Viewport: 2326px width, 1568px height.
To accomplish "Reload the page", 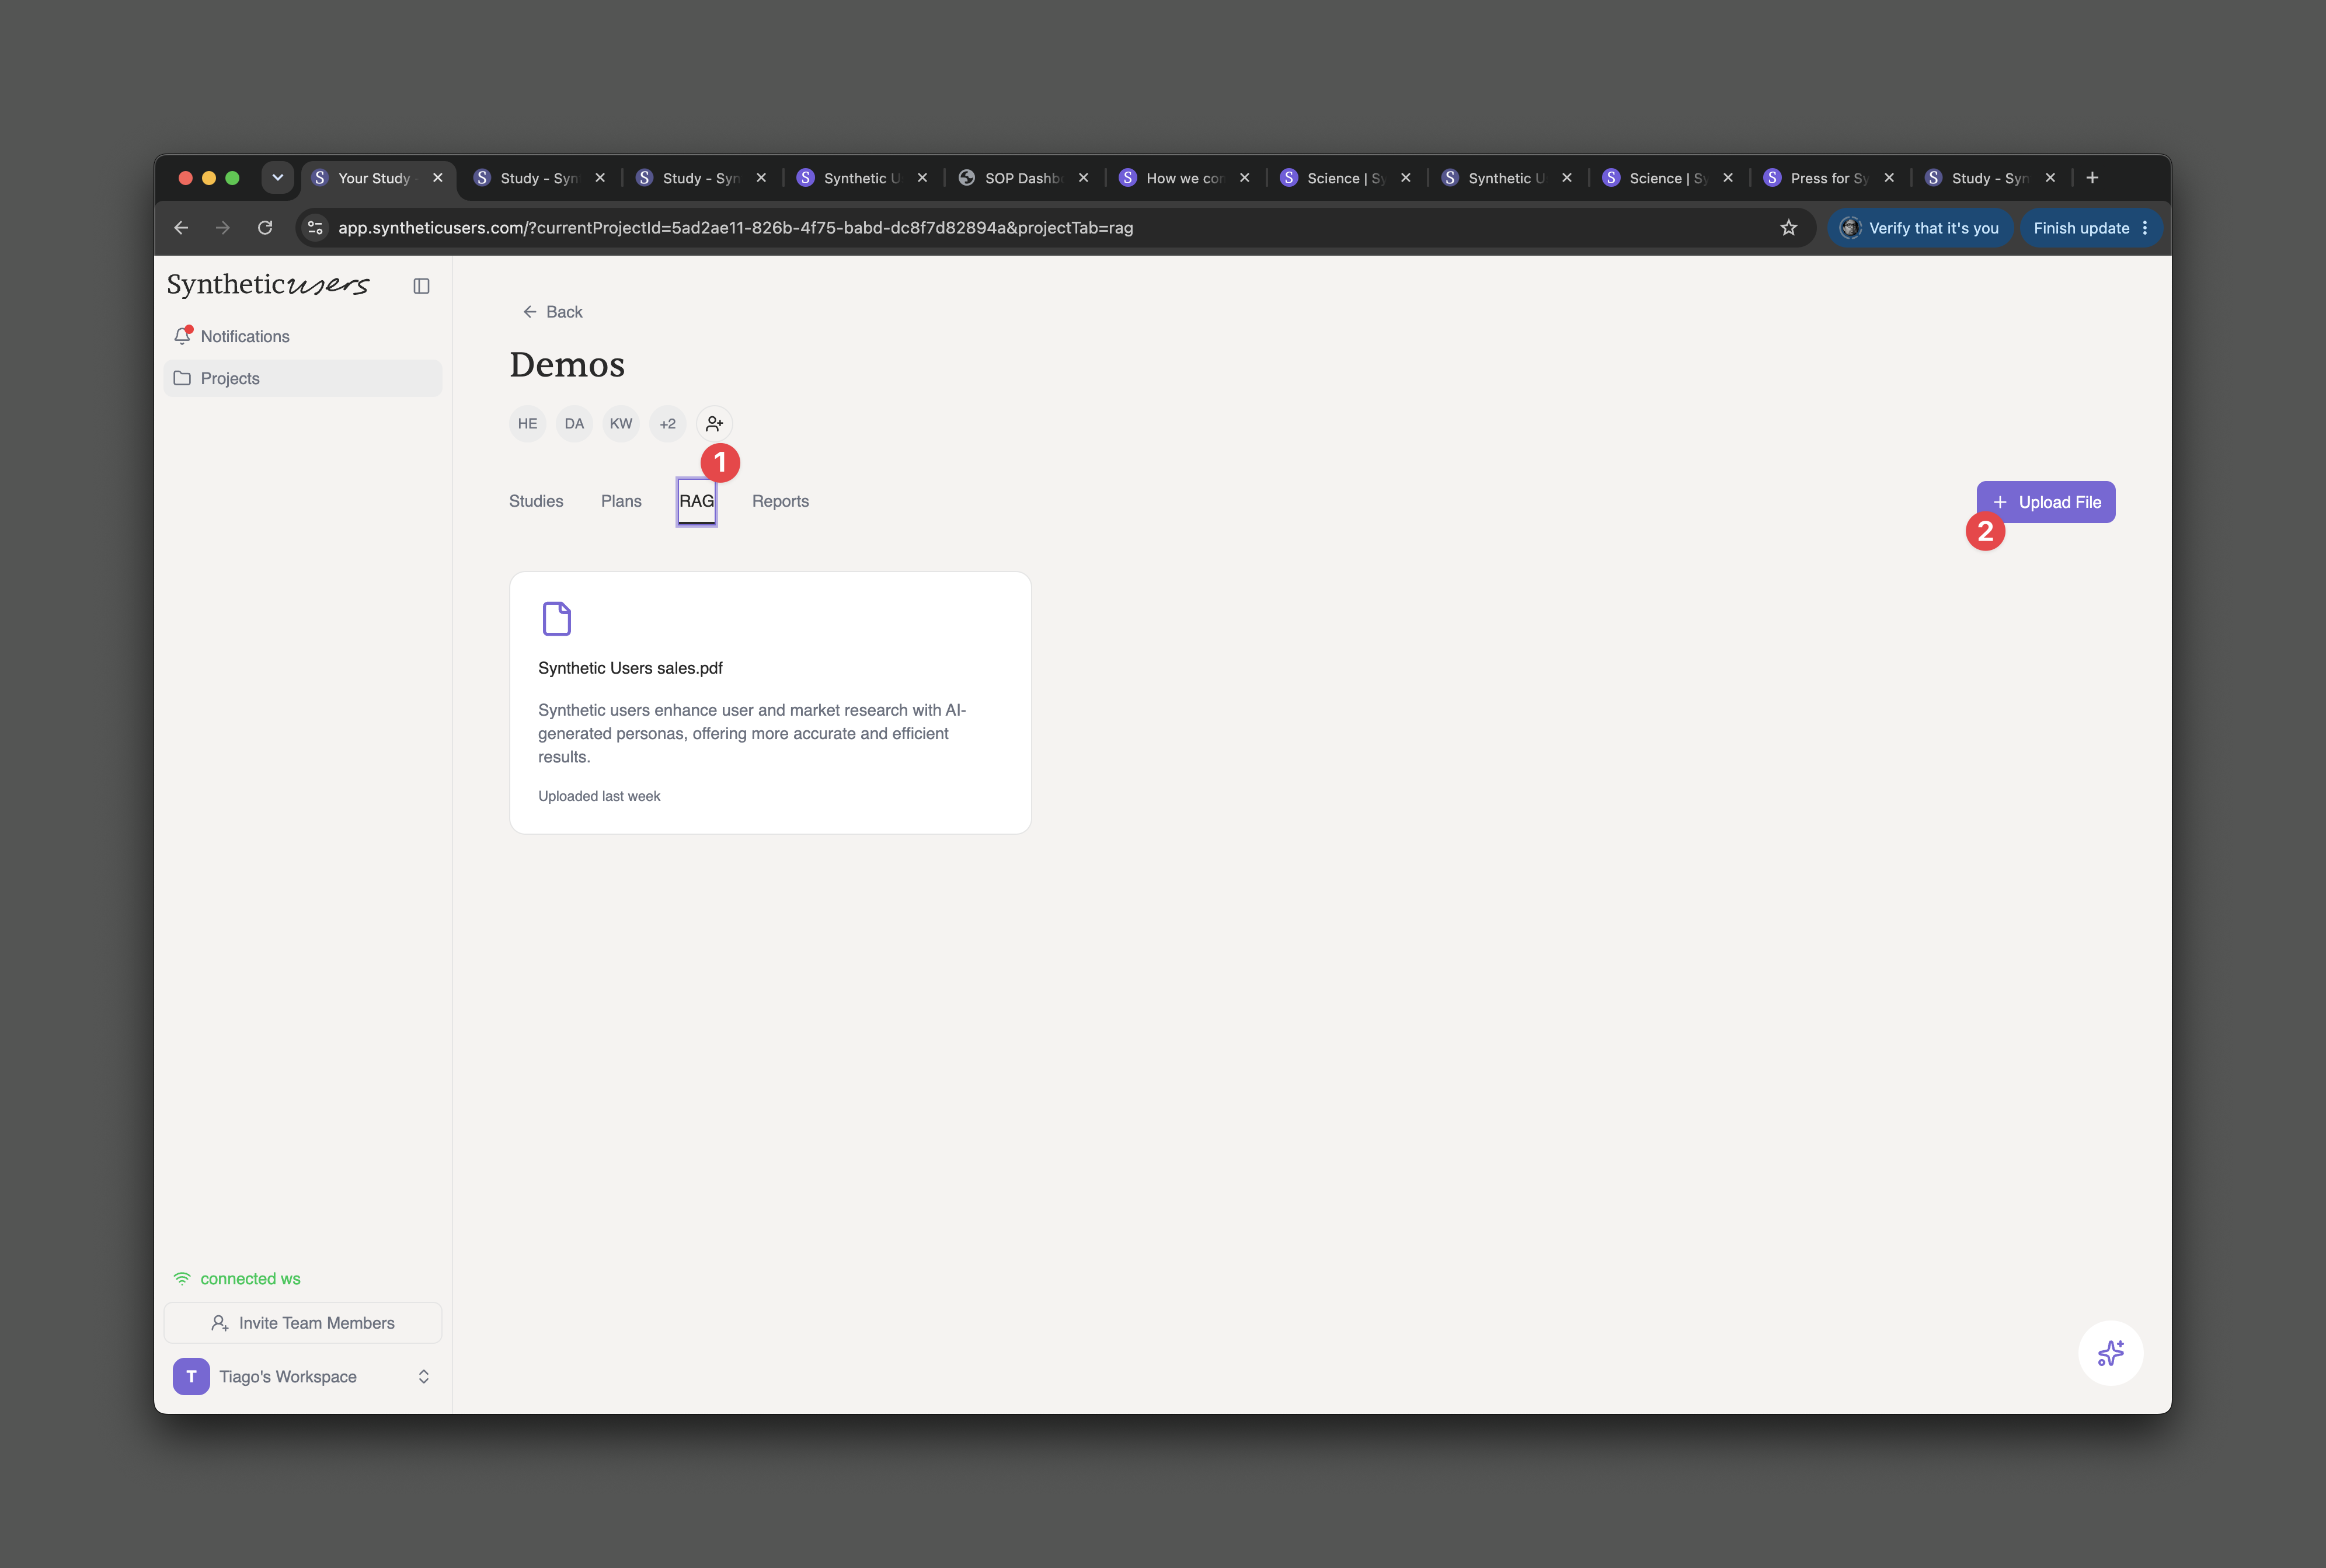I will [265, 228].
